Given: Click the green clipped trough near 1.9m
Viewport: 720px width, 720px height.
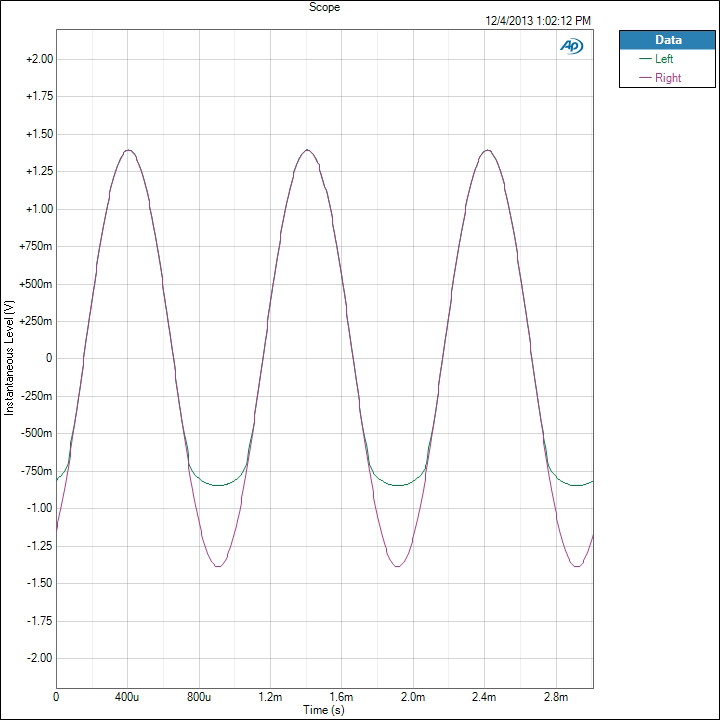Looking at the screenshot, I should 398,485.
